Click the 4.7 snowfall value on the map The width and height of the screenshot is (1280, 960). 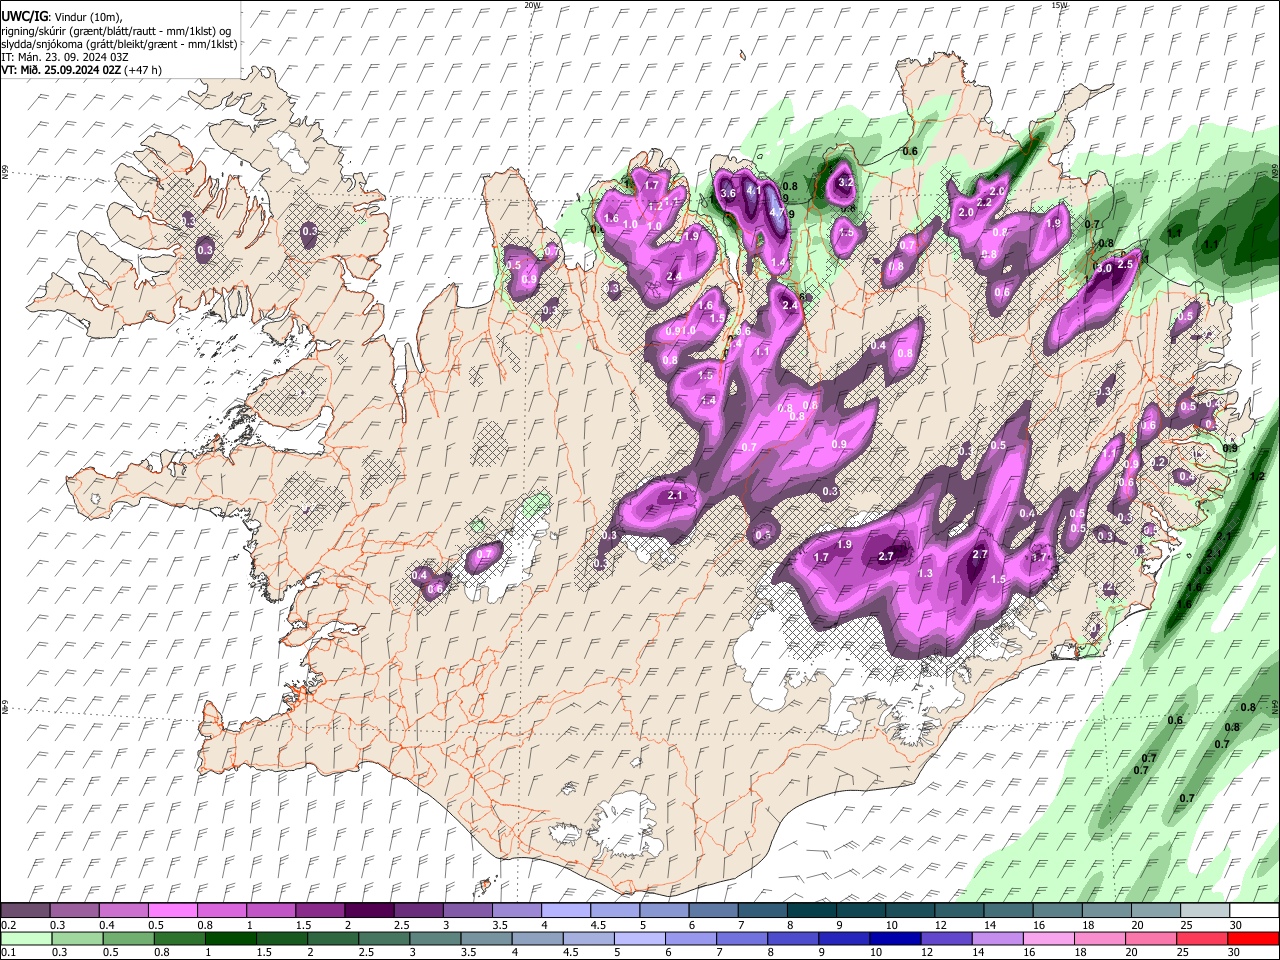coord(777,212)
